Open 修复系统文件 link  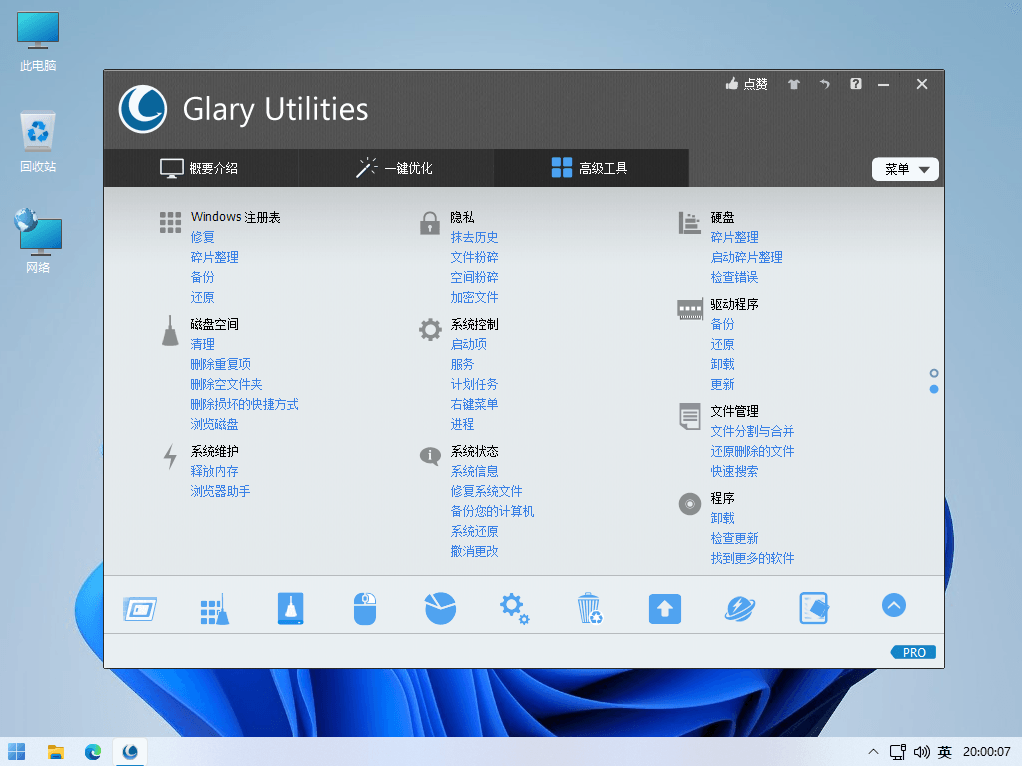point(486,492)
